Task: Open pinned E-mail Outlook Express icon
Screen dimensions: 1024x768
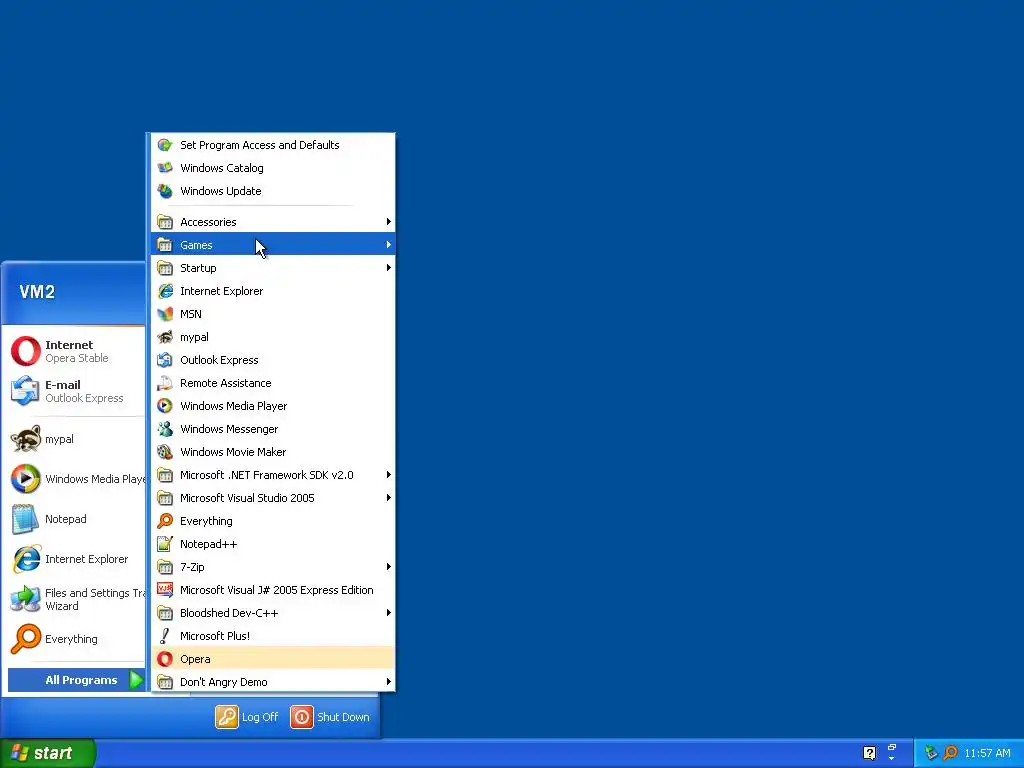Action: (x=25, y=391)
